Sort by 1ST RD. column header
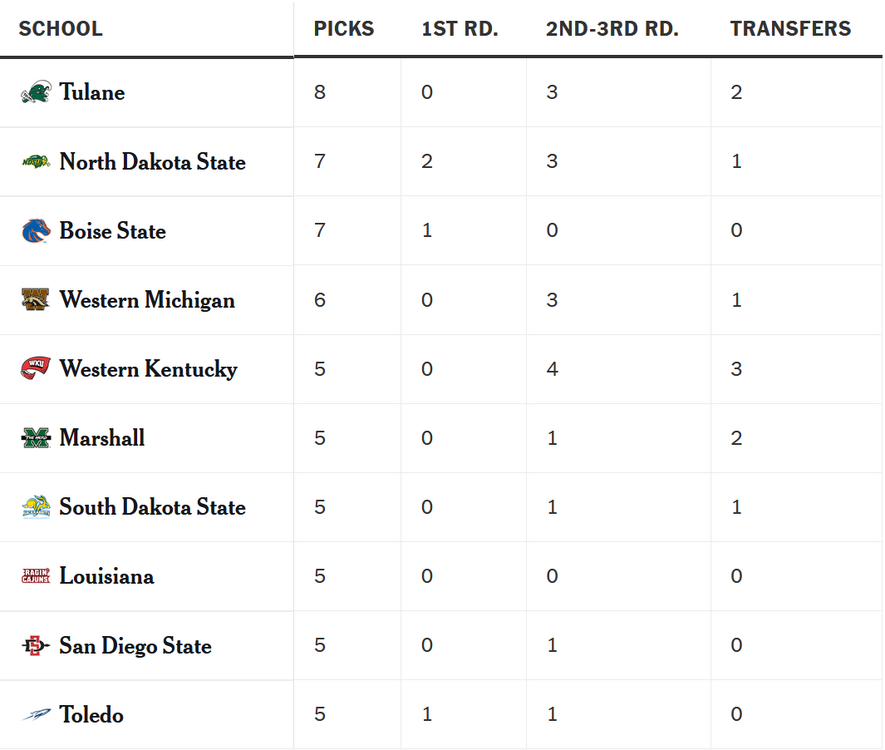The image size is (885, 750). pyautogui.click(x=459, y=28)
